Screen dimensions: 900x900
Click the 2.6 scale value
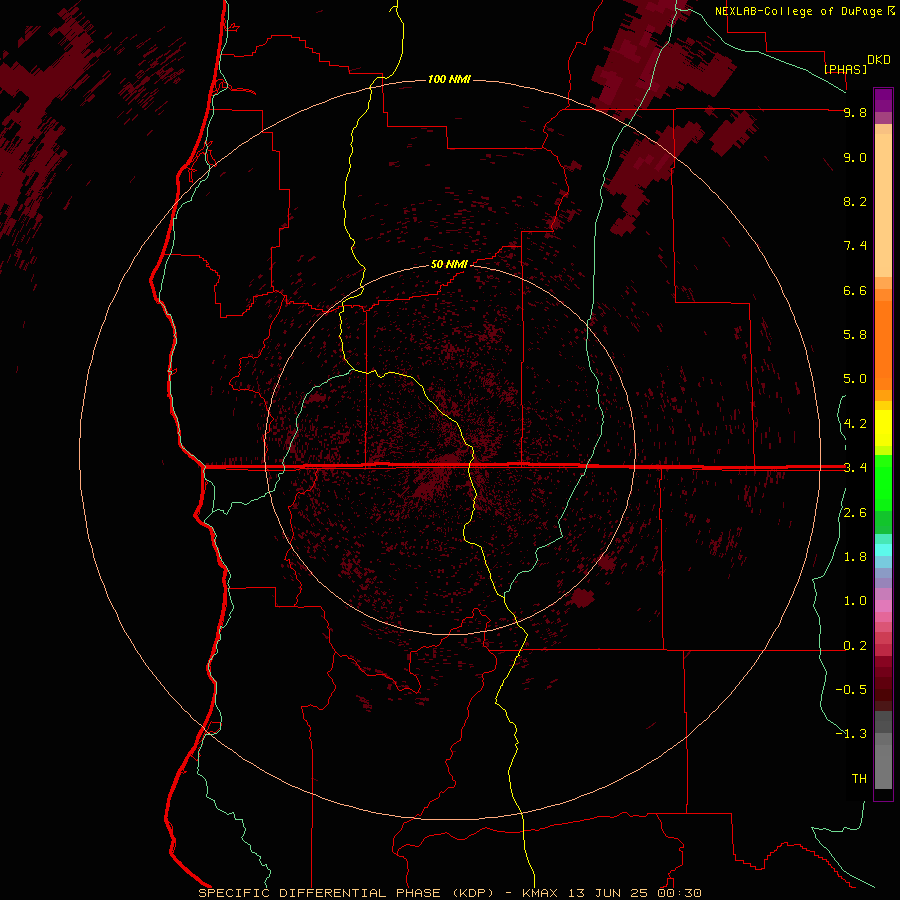(855, 513)
